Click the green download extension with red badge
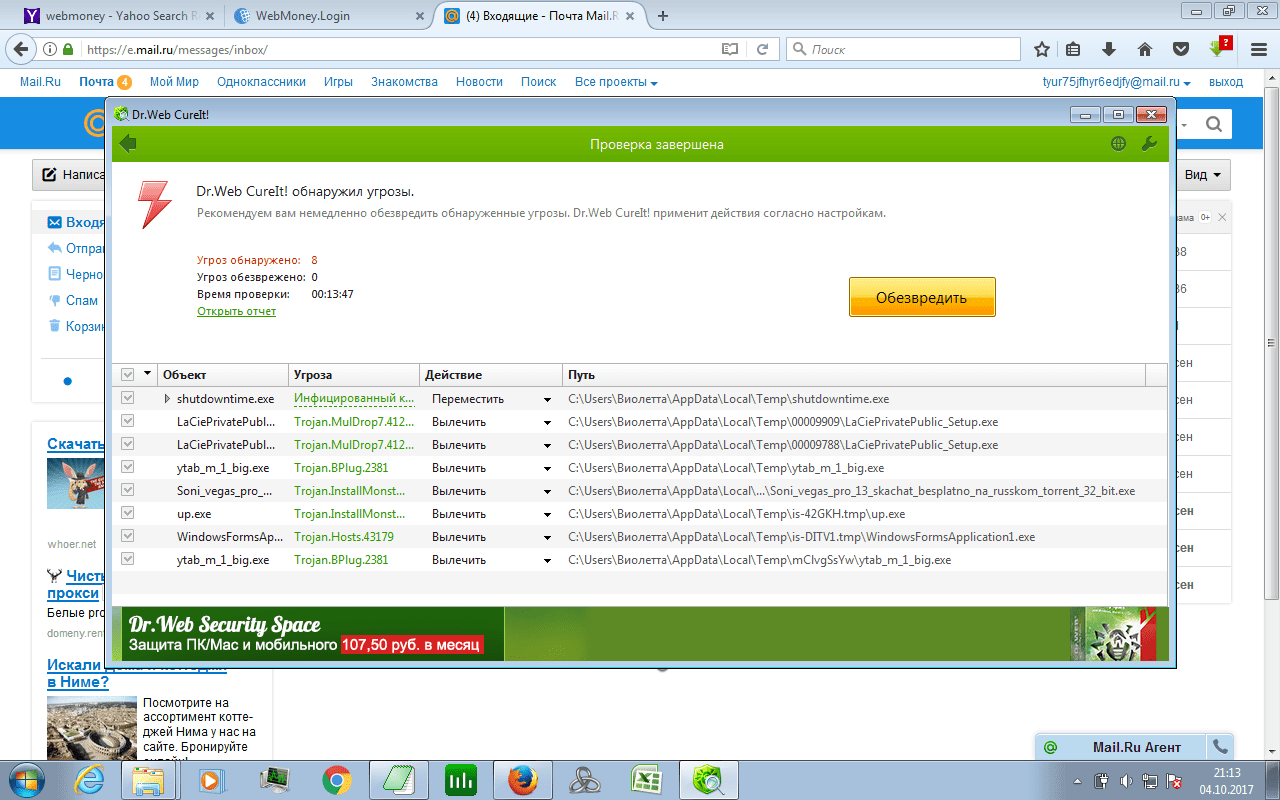This screenshot has width=1280, height=800. point(1219,47)
